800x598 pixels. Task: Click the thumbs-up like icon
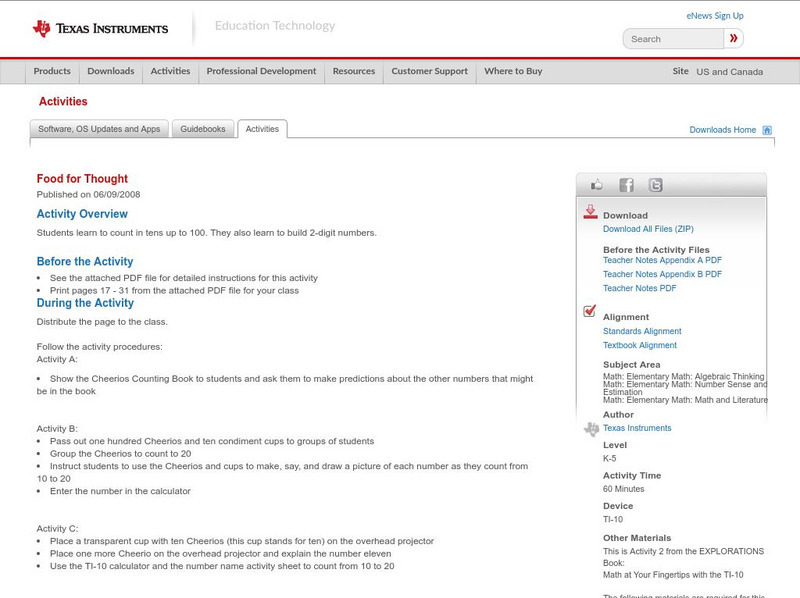pyautogui.click(x=597, y=185)
